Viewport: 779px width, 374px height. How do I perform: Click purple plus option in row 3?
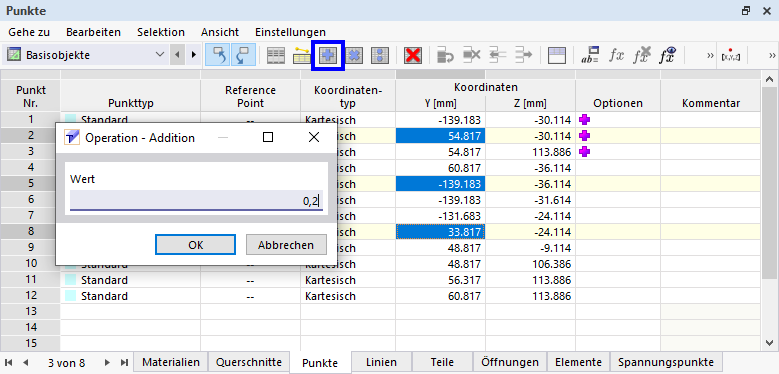pyautogui.click(x=585, y=151)
